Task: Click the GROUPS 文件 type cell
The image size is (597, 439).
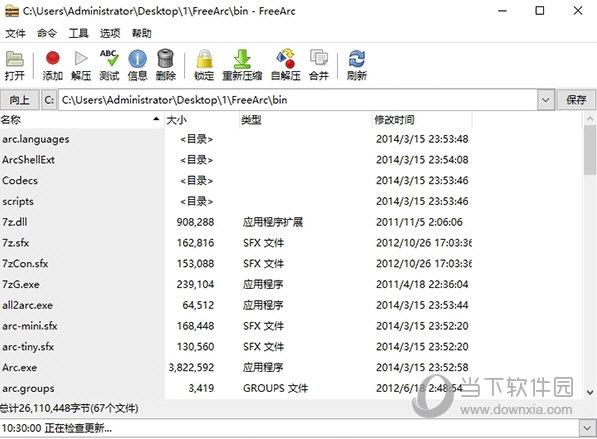Action: point(276,388)
